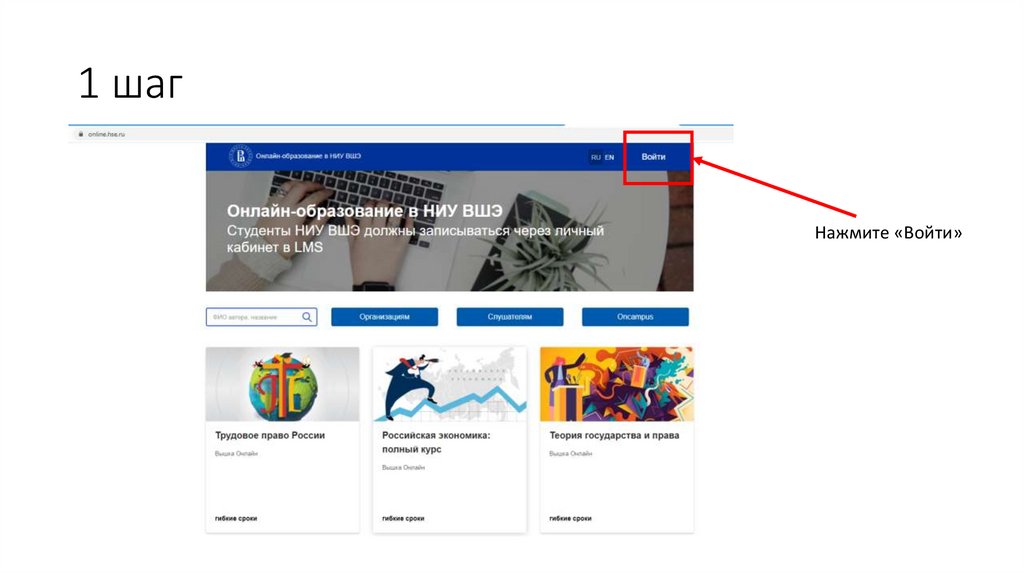Click Вышка Онлайн under Трудовое право России

tap(236, 453)
